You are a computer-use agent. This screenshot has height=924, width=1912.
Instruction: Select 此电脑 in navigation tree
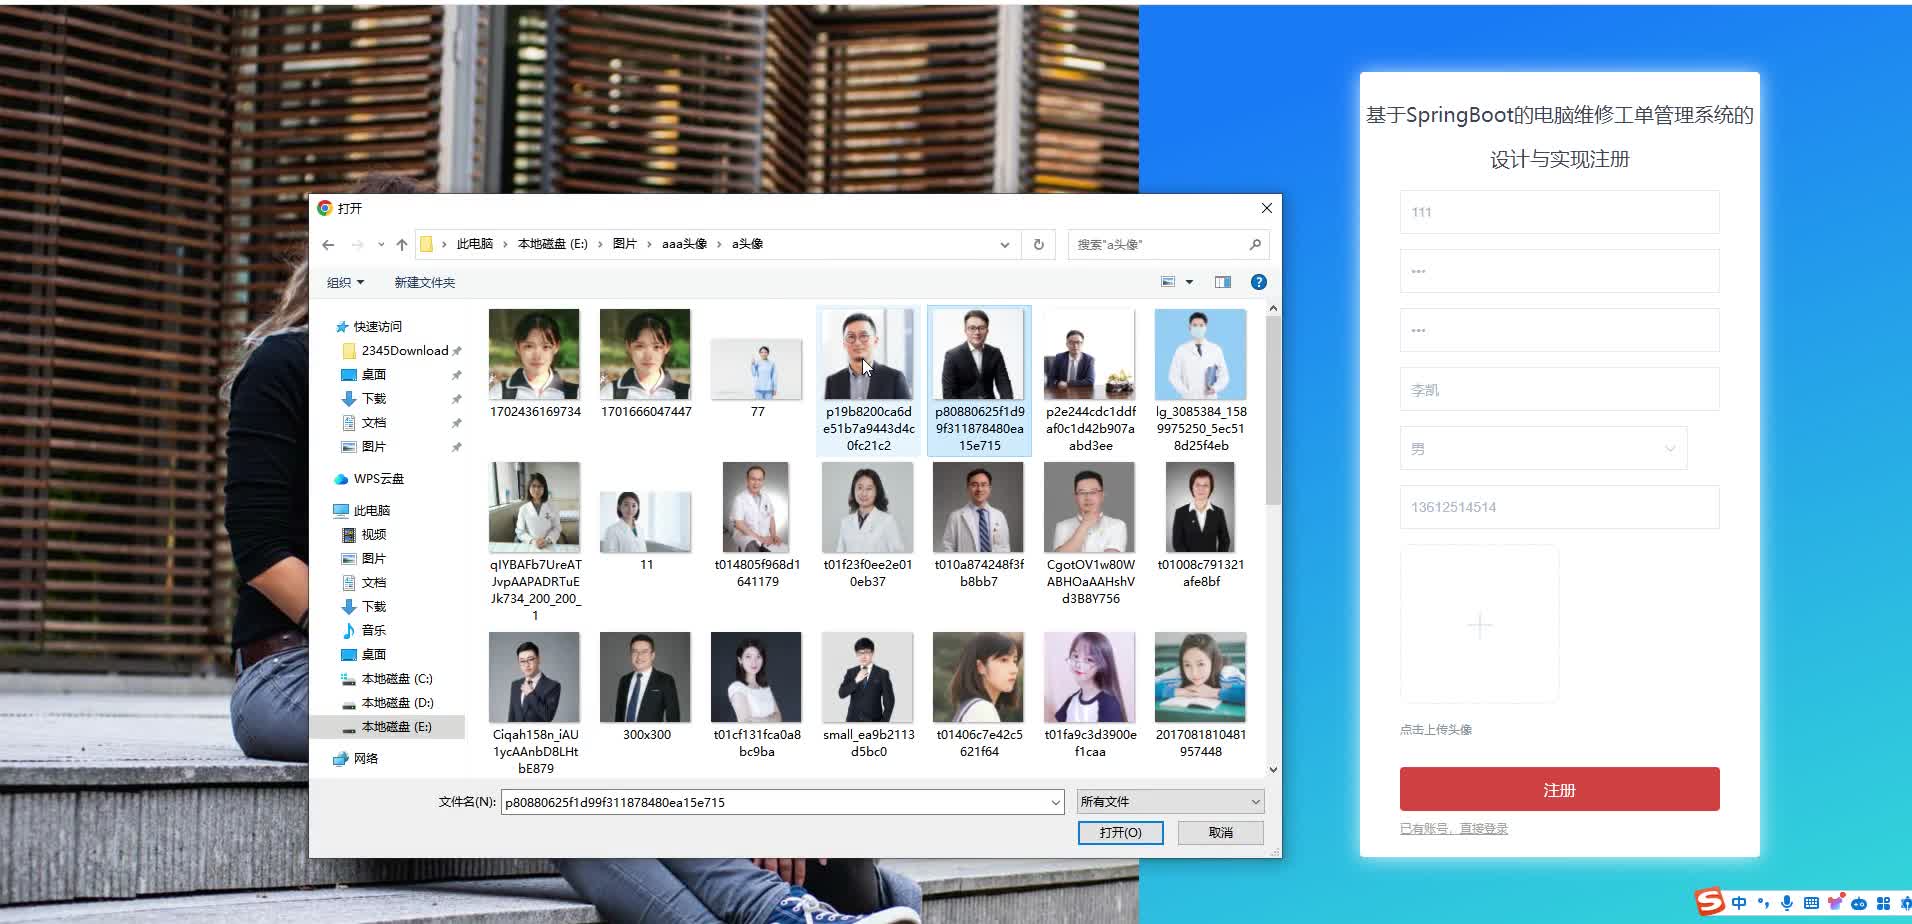(371, 510)
